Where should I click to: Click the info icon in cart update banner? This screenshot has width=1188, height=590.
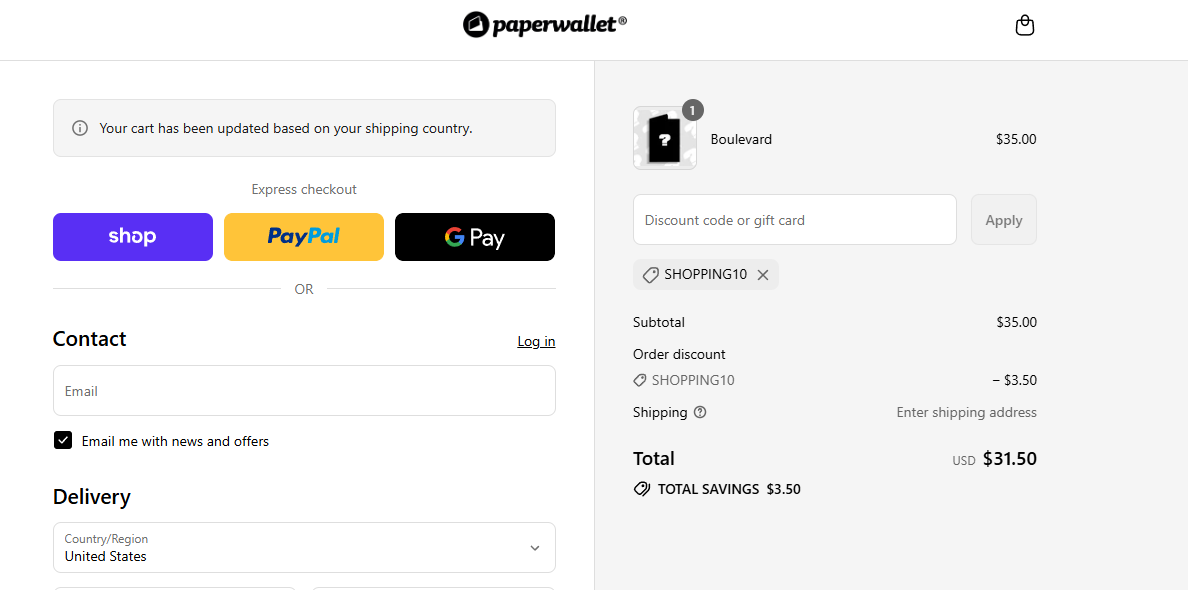[x=79, y=128]
